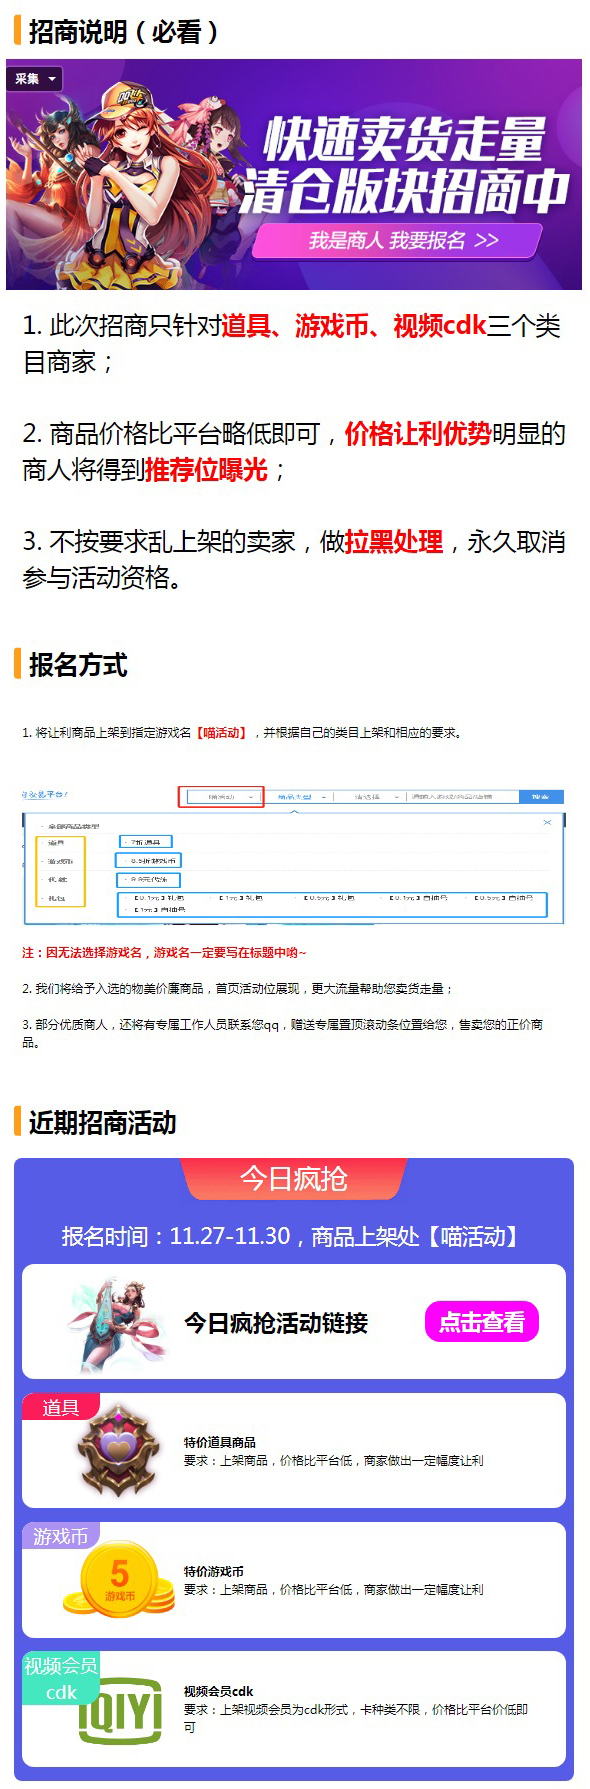Click the green iQIYI logo icon
Image resolution: width=590 pixels, height=1789 pixels.
coord(120,1710)
